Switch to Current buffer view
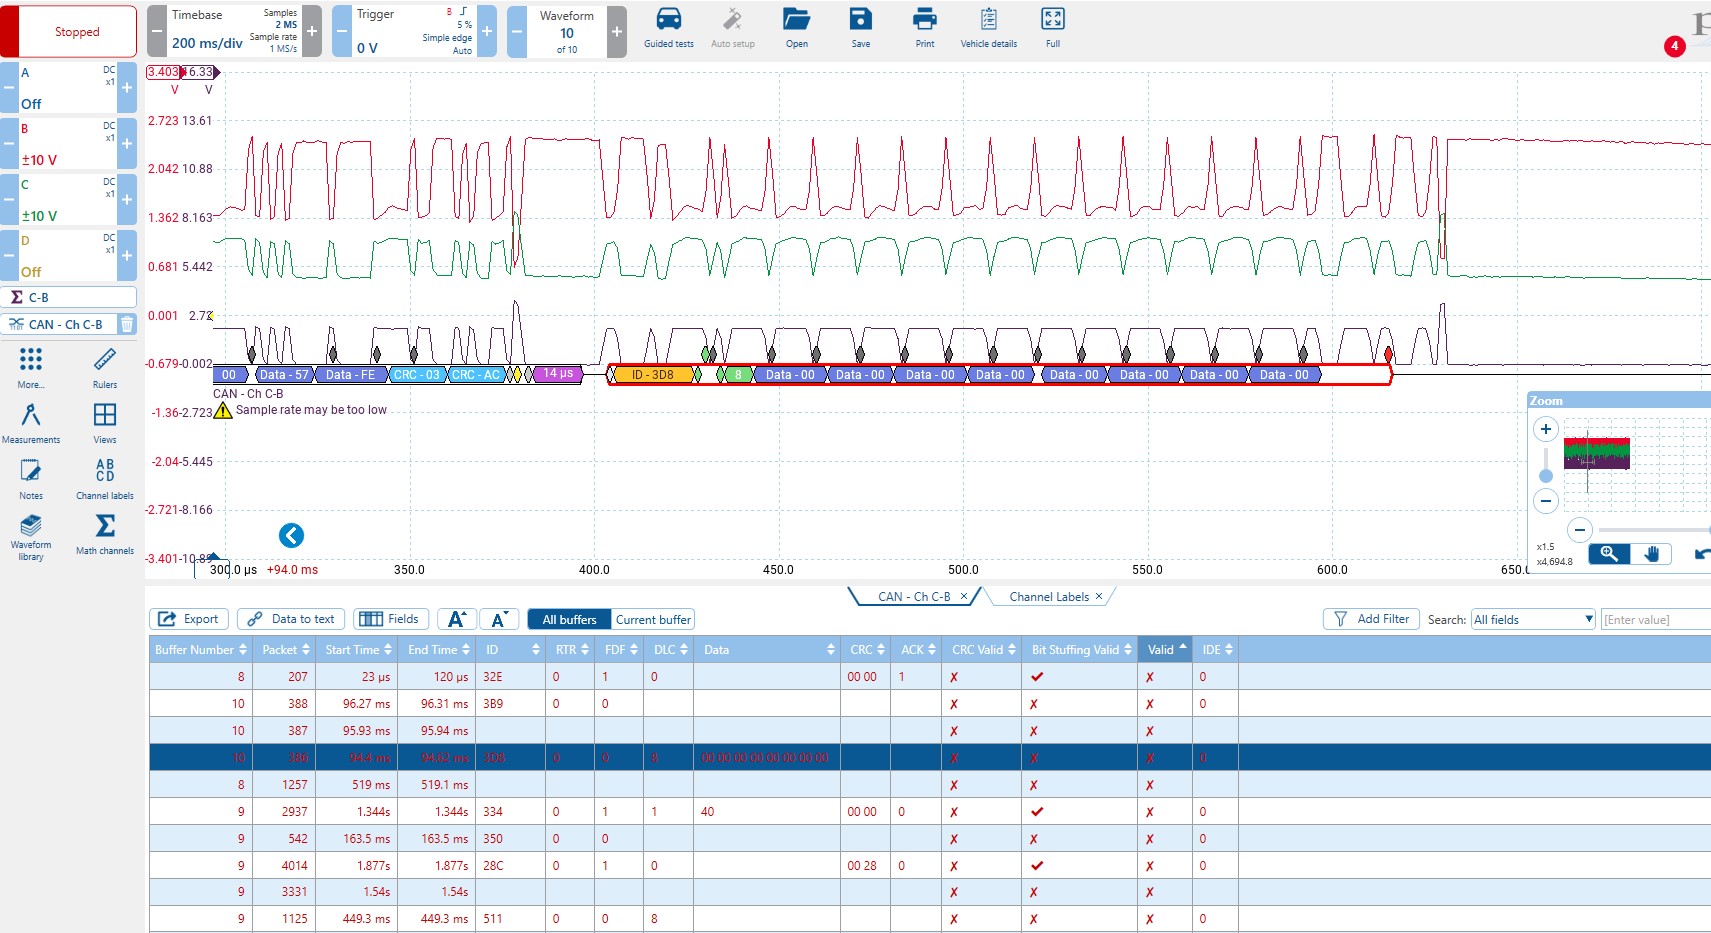The image size is (1711, 933). click(653, 620)
